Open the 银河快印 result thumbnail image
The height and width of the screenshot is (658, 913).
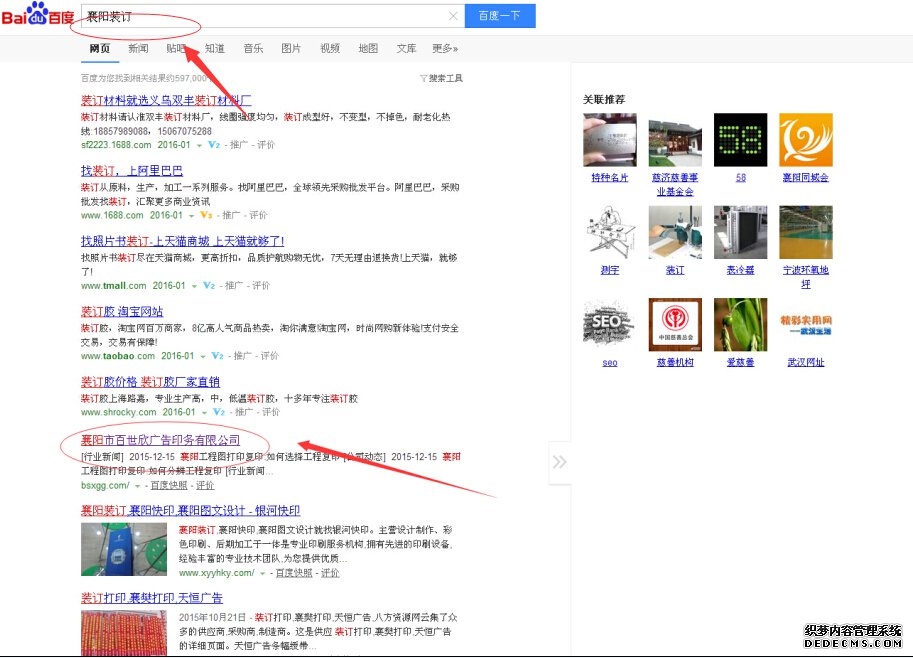pos(123,549)
